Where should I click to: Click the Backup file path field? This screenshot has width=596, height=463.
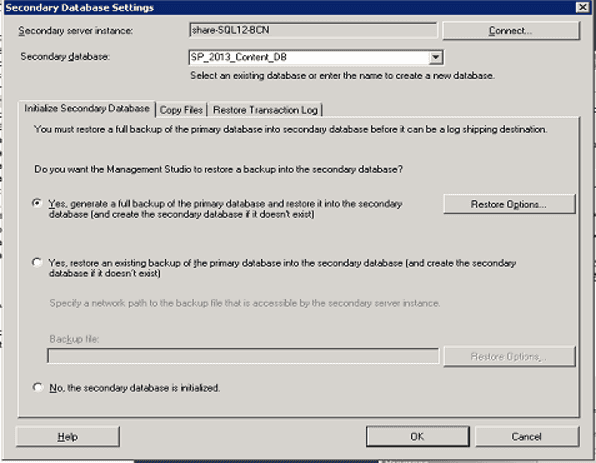[x=243, y=356]
